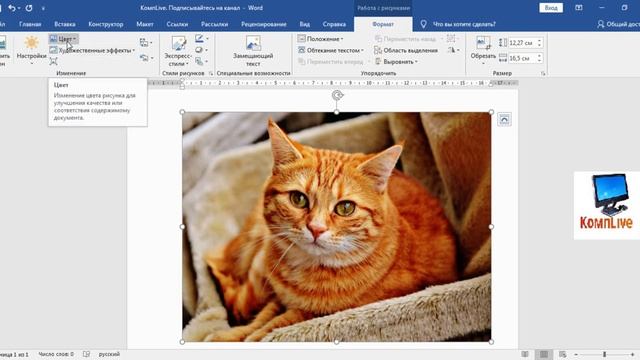Image resolution: width=640 pixels, height=360 pixels.
Task: Switch to Read Mode view in status bar
Action: pos(525,354)
